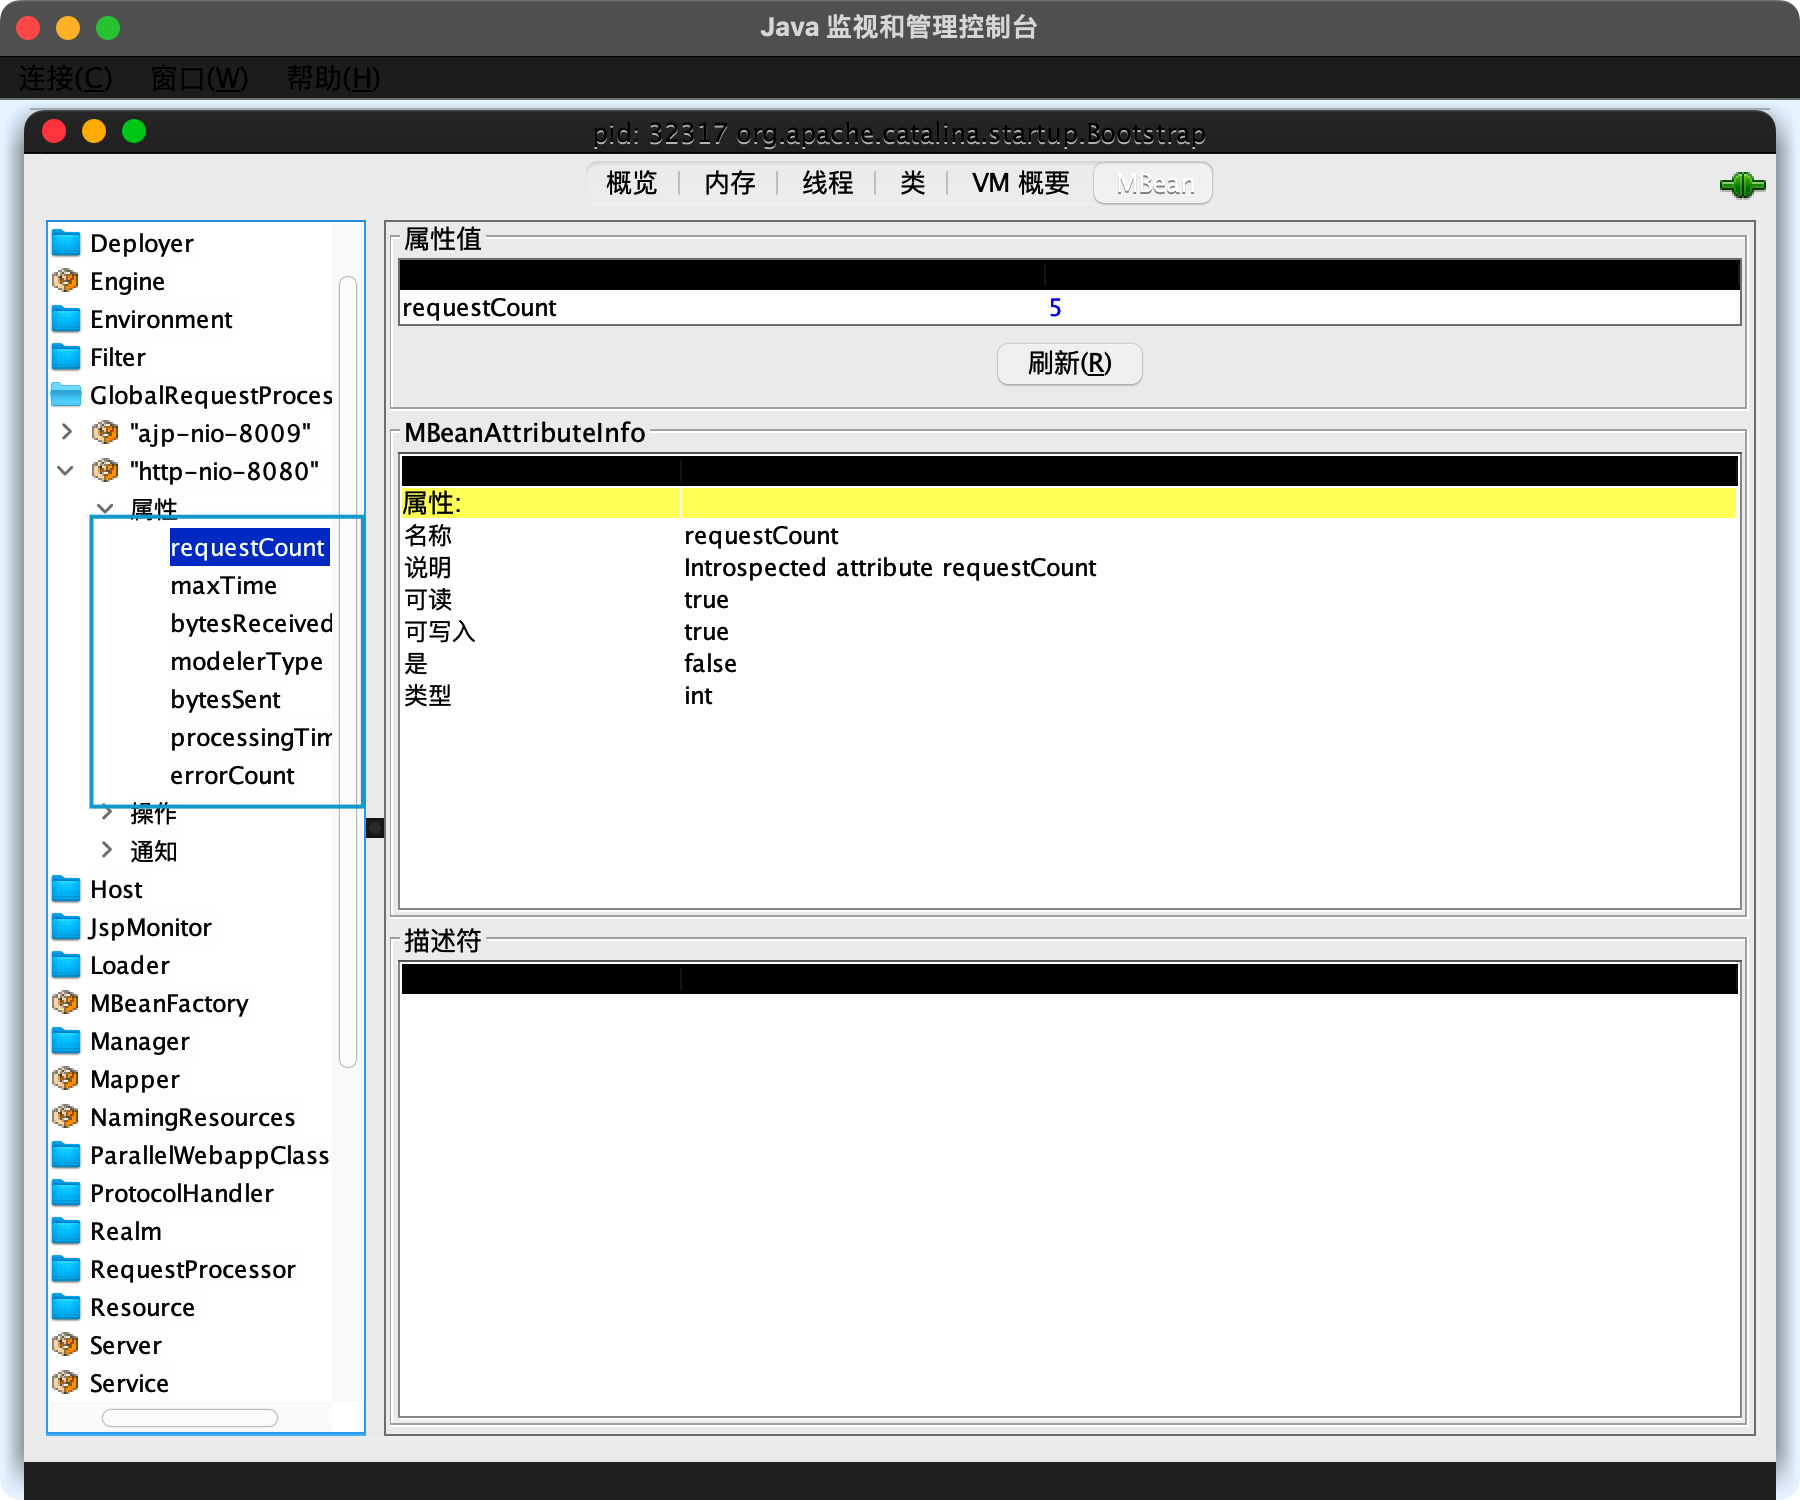The width and height of the screenshot is (1800, 1500).
Task: Click the "http-nio-8080" bean icon
Action: [x=105, y=471]
